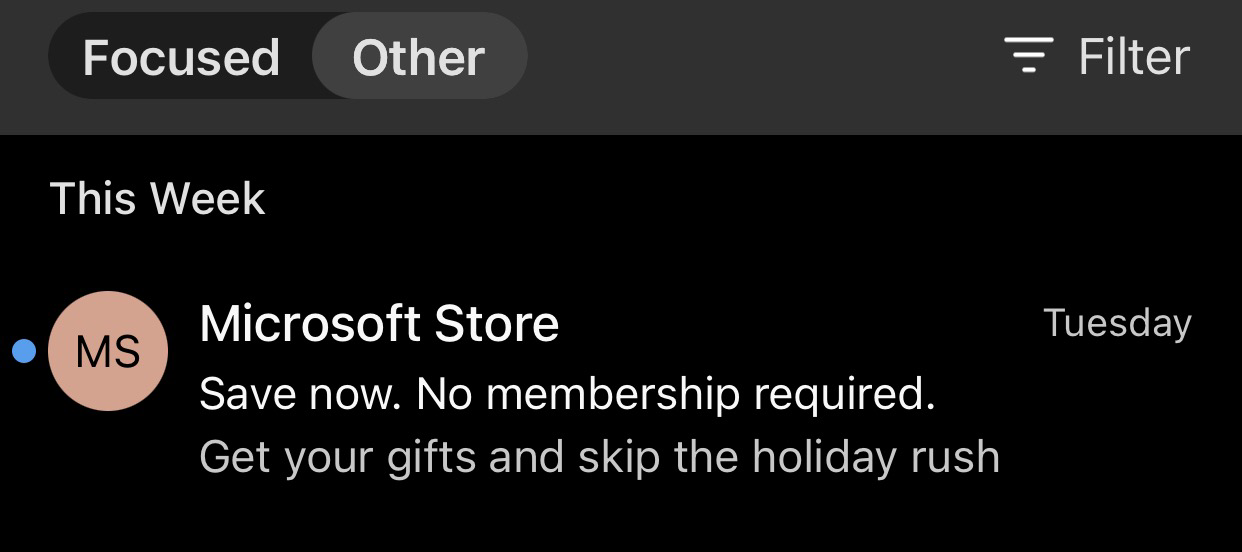Open the Microsoft Store sender name
This screenshot has height=552, width=1242.
coord(379,324)
